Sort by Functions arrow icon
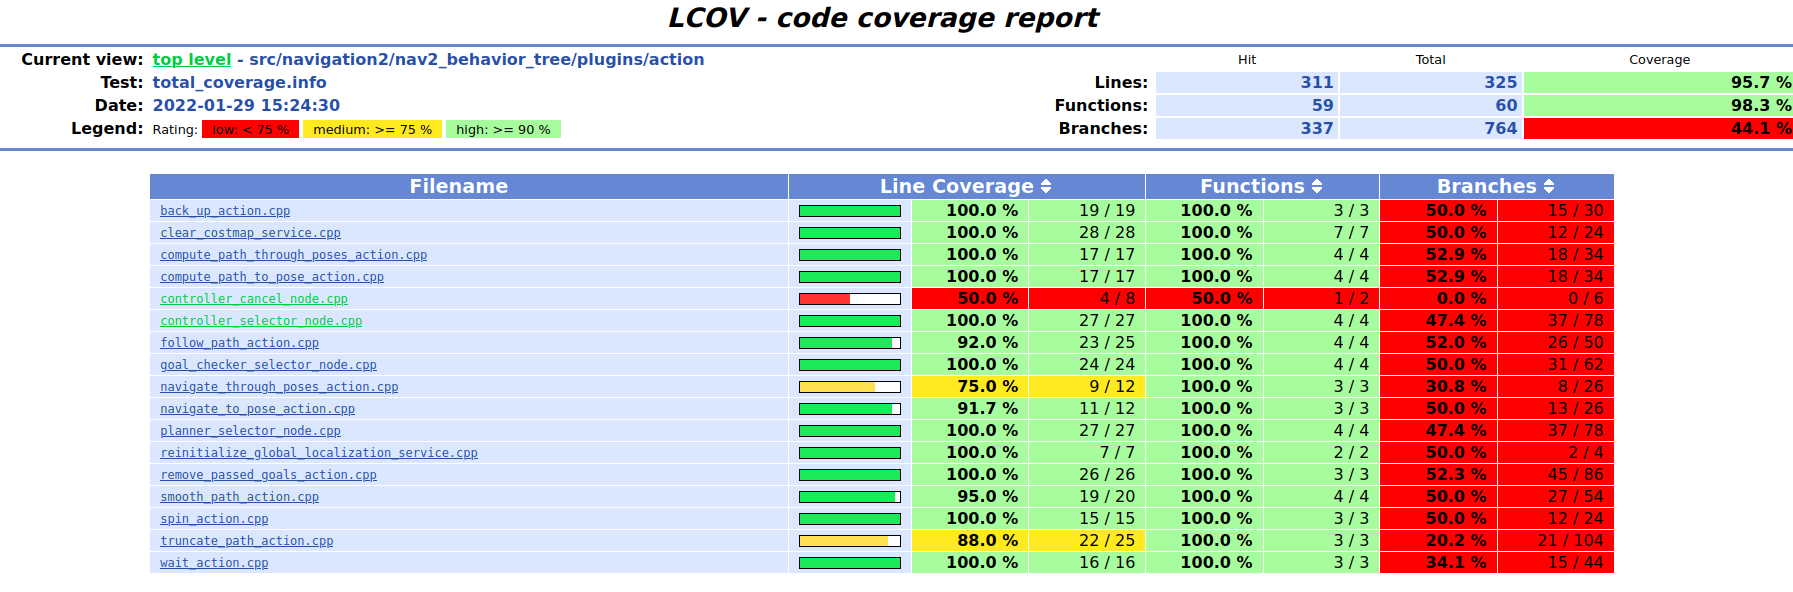 click(x=1317, y=186)
